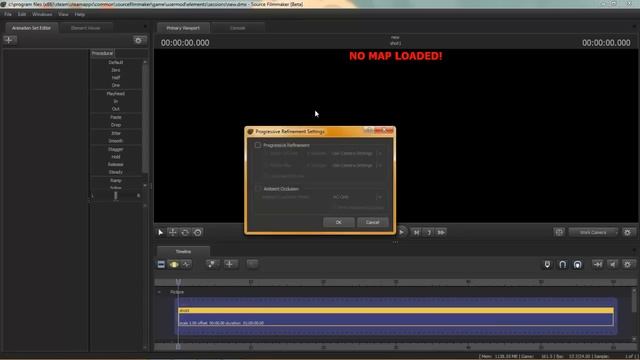Click the timeline skip-to-end arrow icon
The height and width of the screenshot is (360, 640).
click(598, 265)
